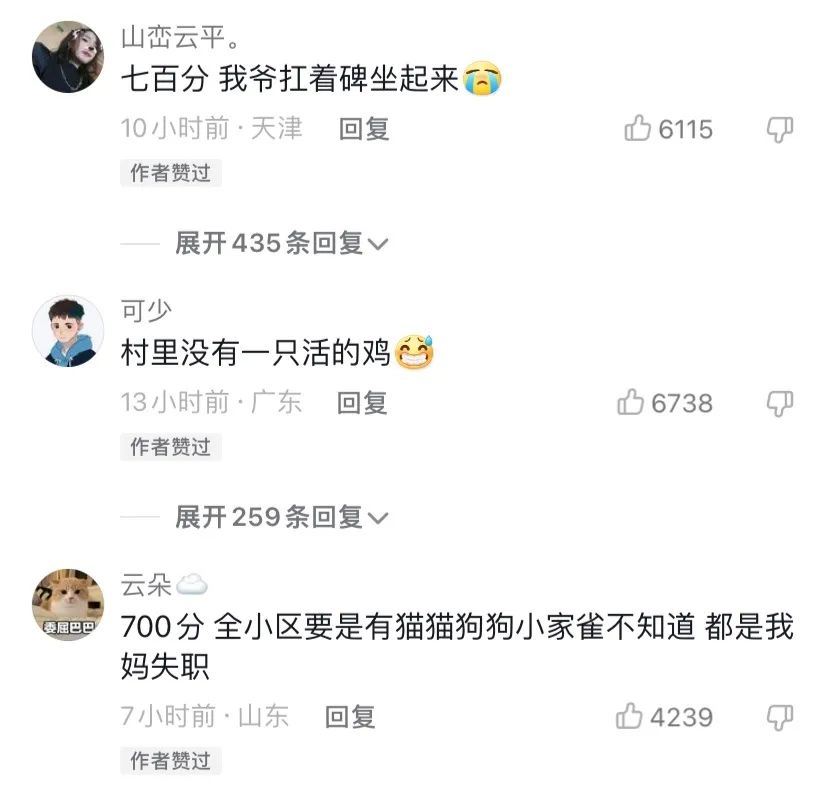Image resolution: width=827 pixels, height=806 pixels.
Task: Expand 259 replies under 可少's comment
Action: tap(282, 517)
